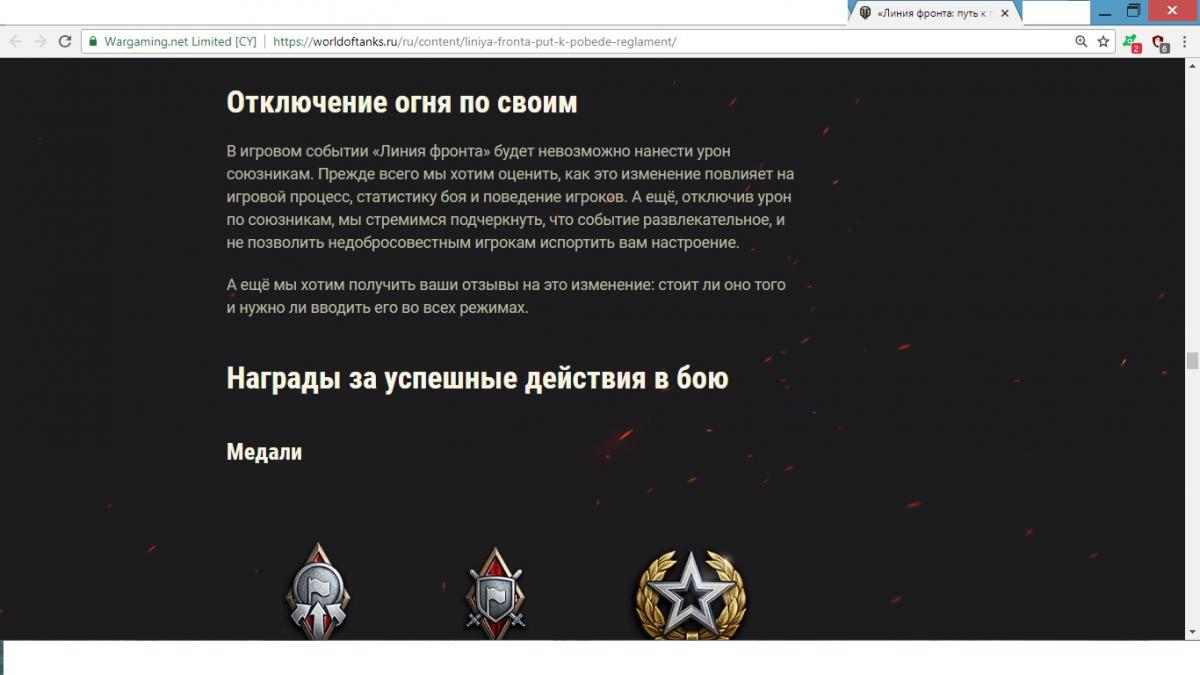Click the Wargaming.net Limited certificate label

pos(180,42)
